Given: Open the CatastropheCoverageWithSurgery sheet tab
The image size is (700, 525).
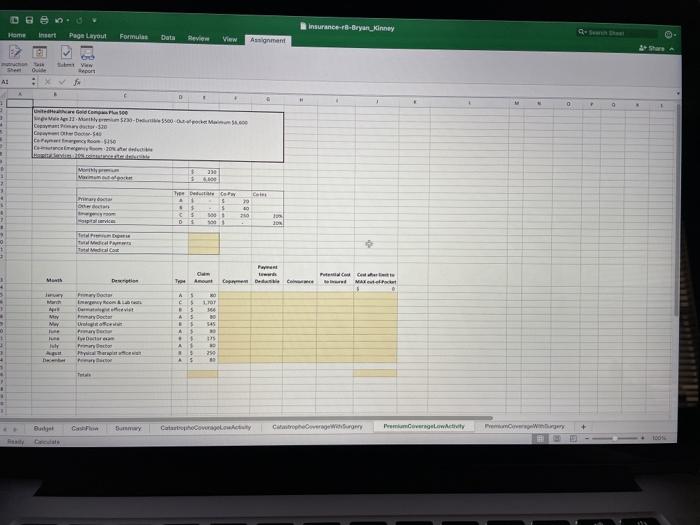Looking at the screenshot, I should coord(317,427).
